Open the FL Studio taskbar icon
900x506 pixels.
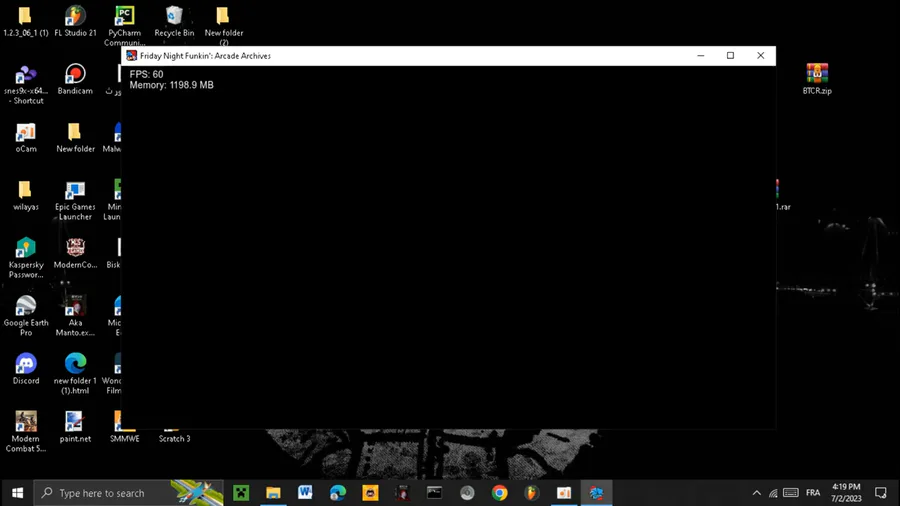point(532,493)
